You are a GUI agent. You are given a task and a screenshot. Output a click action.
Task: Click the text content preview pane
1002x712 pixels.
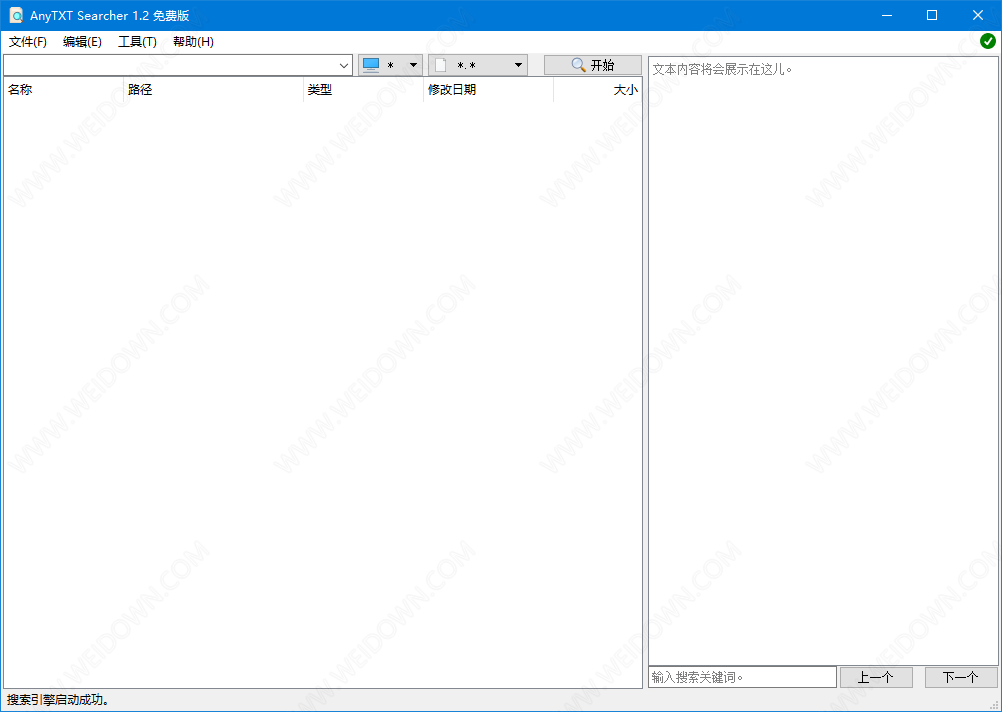coord(823,361)
